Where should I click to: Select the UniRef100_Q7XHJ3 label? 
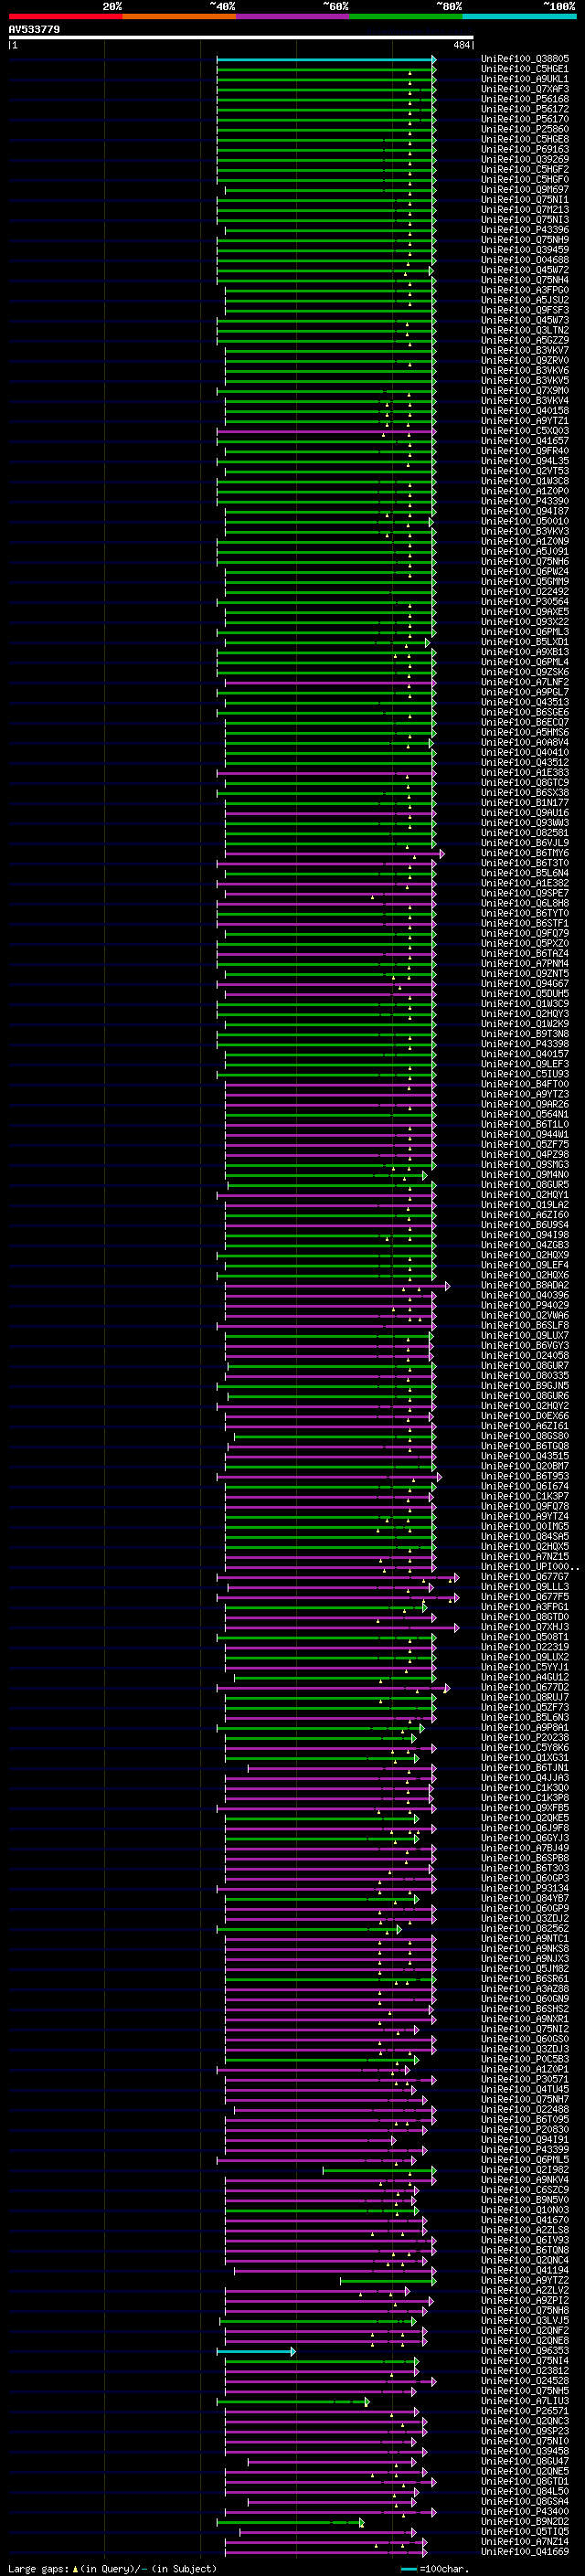(525, 1627)
